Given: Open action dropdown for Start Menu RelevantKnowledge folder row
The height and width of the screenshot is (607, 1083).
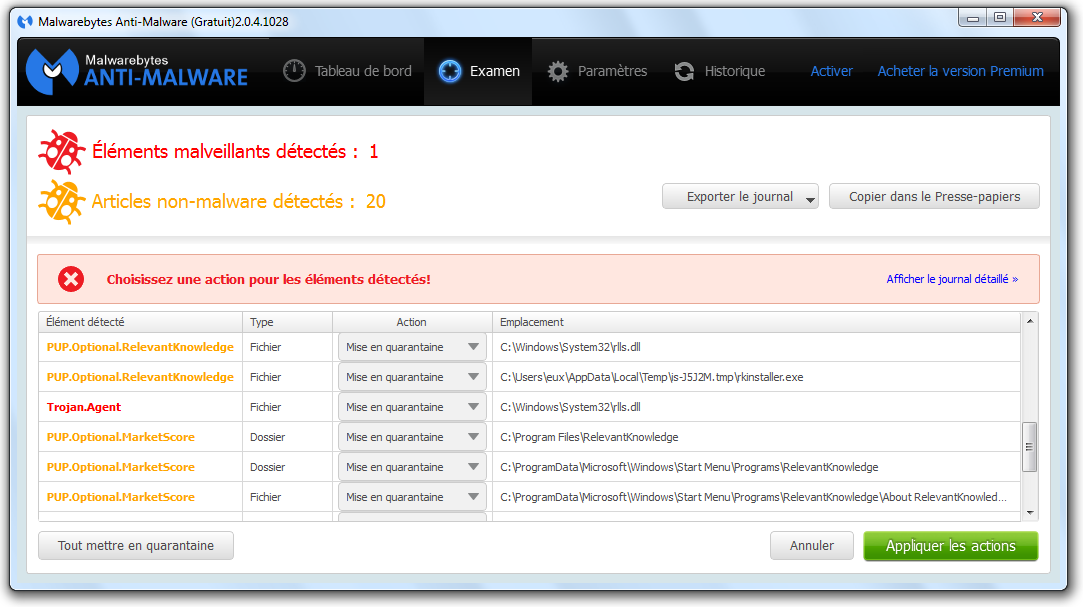Looking at the screenshot, I should click(412, 467).
